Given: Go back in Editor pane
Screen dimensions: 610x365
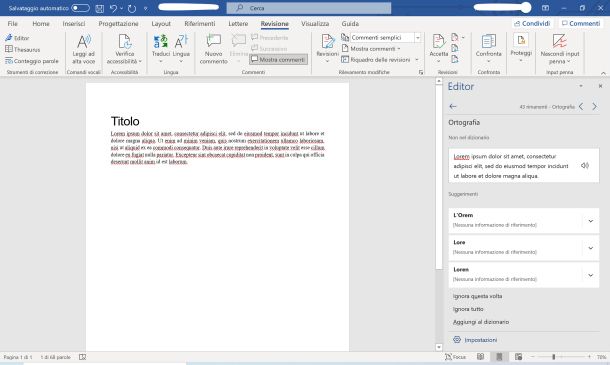Looking at the screenshot, I should tap(452, 106).
